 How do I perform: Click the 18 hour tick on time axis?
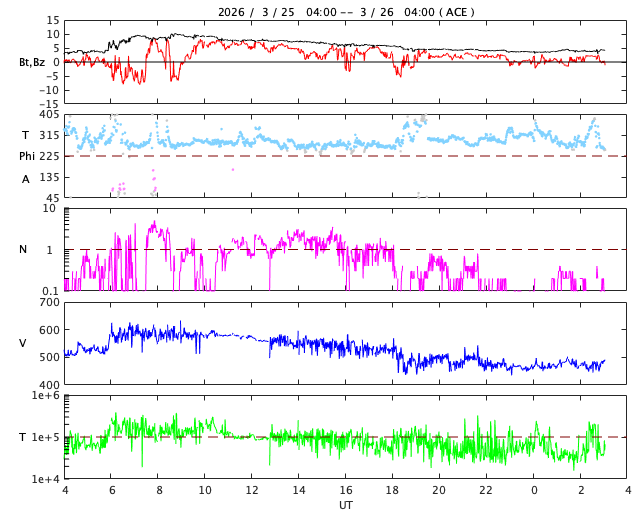pyautogui.click(x=393, y=491)
